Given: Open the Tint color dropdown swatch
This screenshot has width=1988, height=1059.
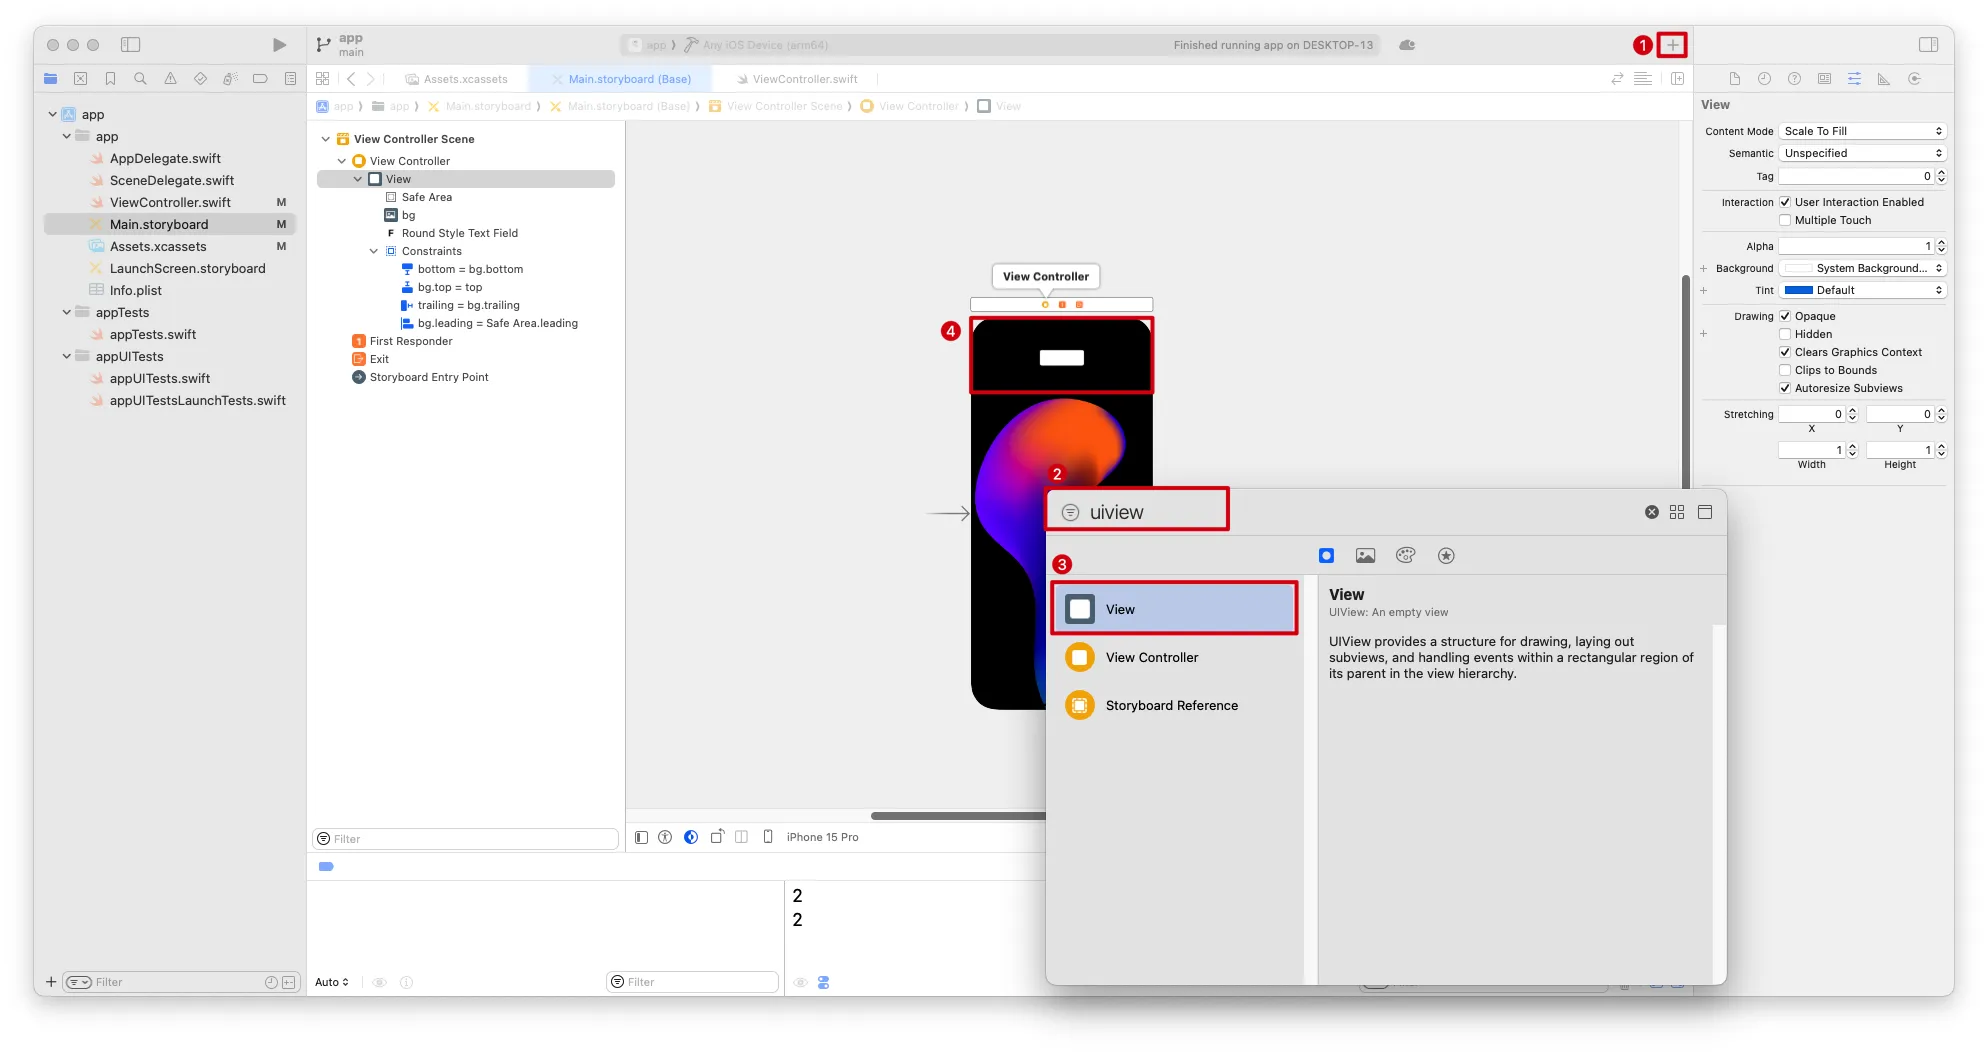Looking at the screenshot, I should tap(1863, 290).
